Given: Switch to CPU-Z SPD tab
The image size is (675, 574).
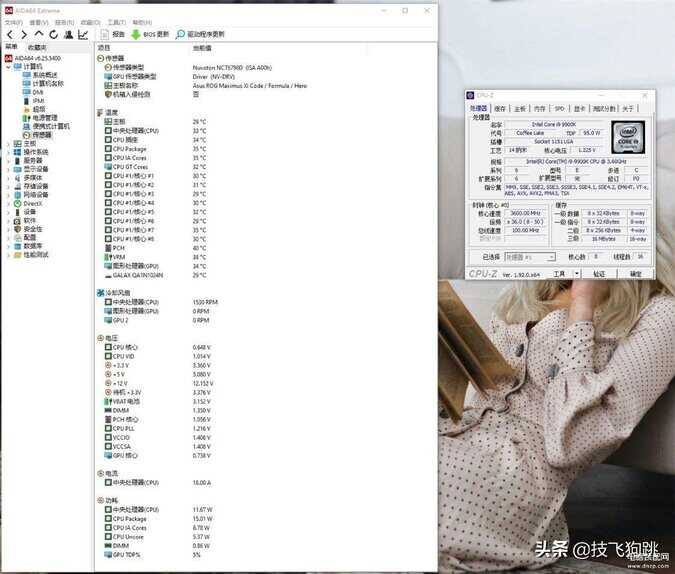Looking at the screenshot, I should pos(559,109).
